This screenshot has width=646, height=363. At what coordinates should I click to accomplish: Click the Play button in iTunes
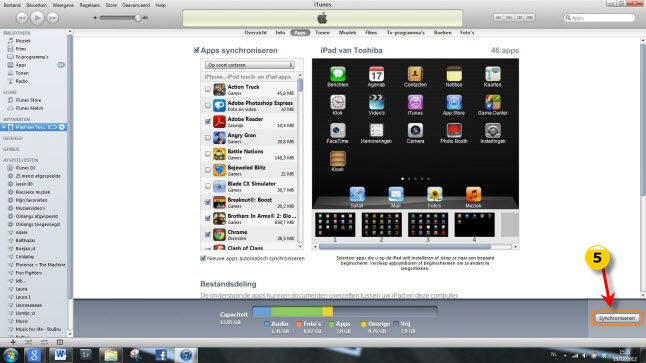click(x=37, y=18)
